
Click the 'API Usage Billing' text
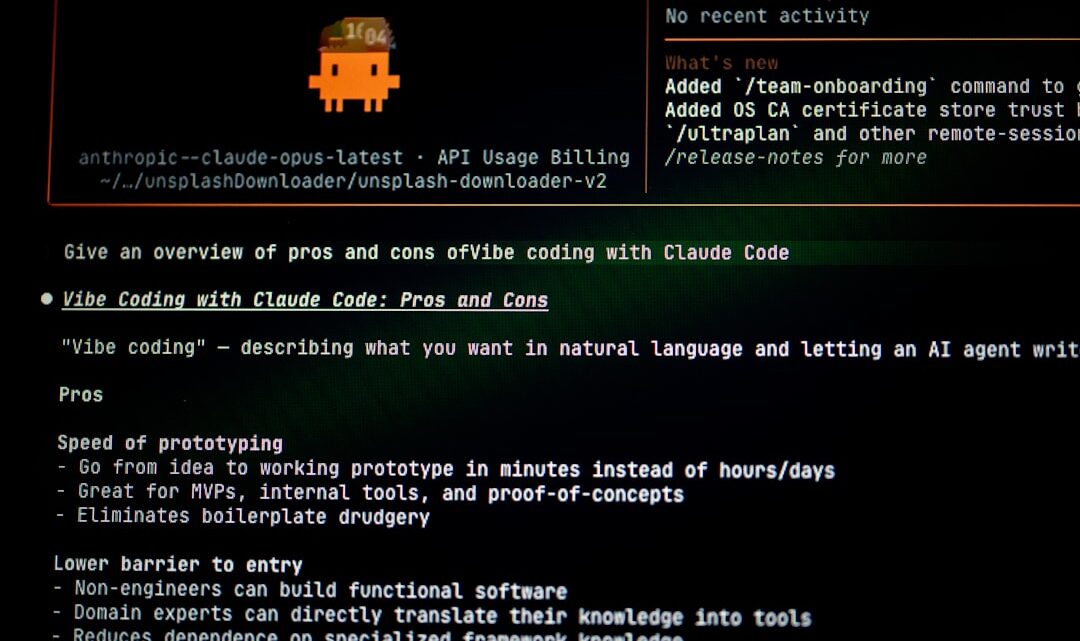click(x=533, y=158)
